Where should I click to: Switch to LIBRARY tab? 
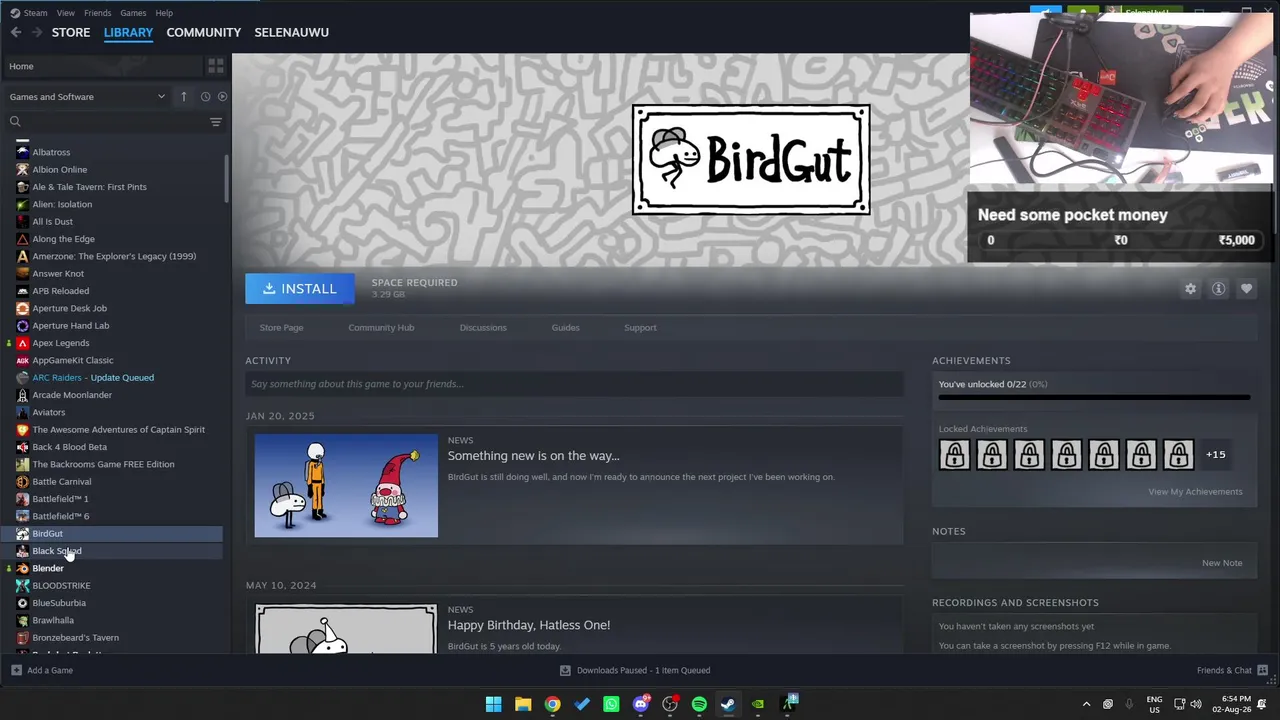click(128, 32)
